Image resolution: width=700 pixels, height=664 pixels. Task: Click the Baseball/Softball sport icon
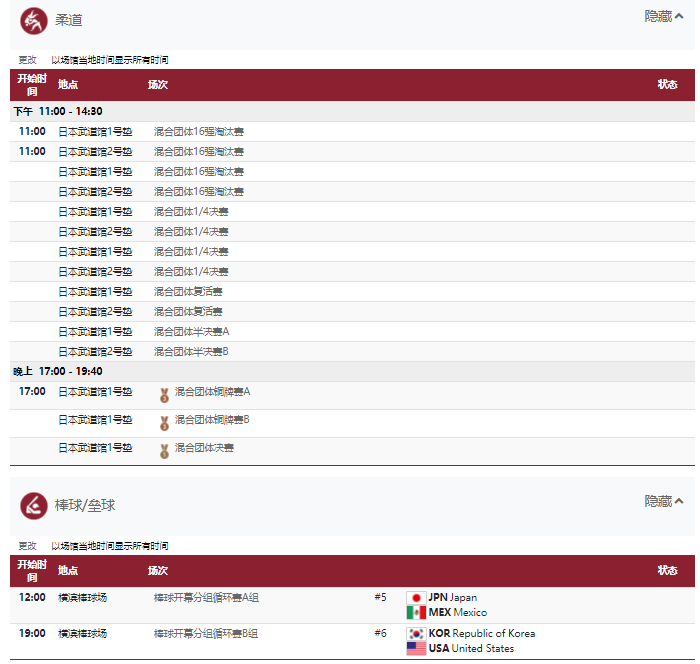pyautogui.click(x=33, y=506)
